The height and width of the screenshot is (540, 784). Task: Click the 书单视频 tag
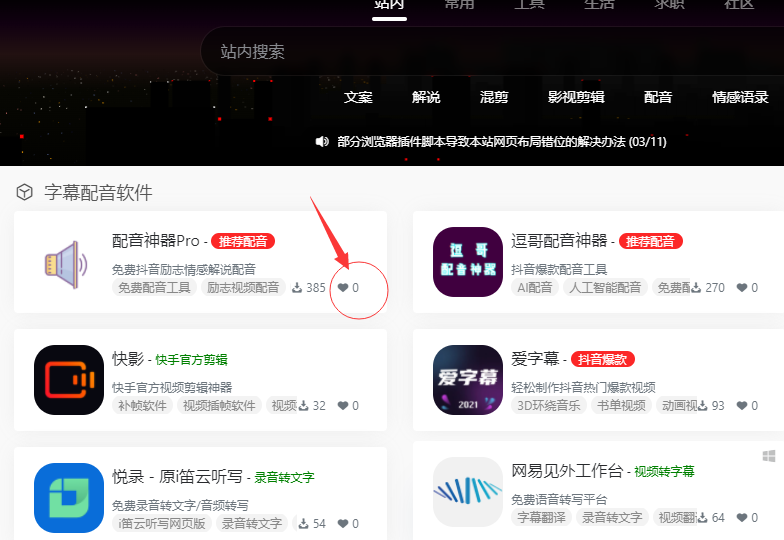tap(622, 406)
